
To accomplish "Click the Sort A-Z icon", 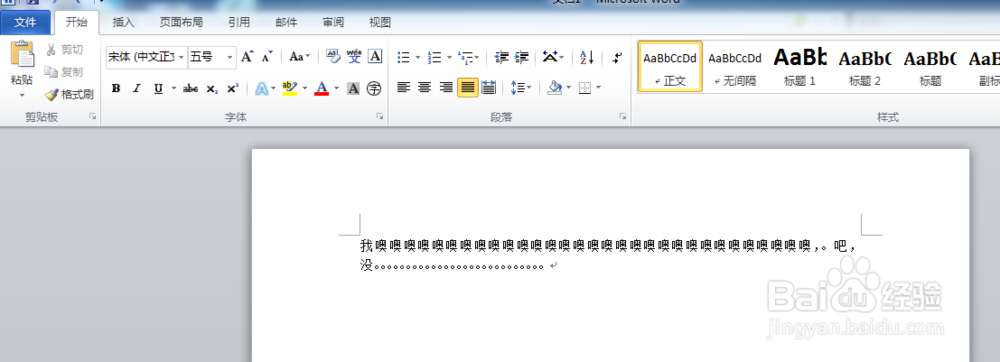I will tap(587, 57).
